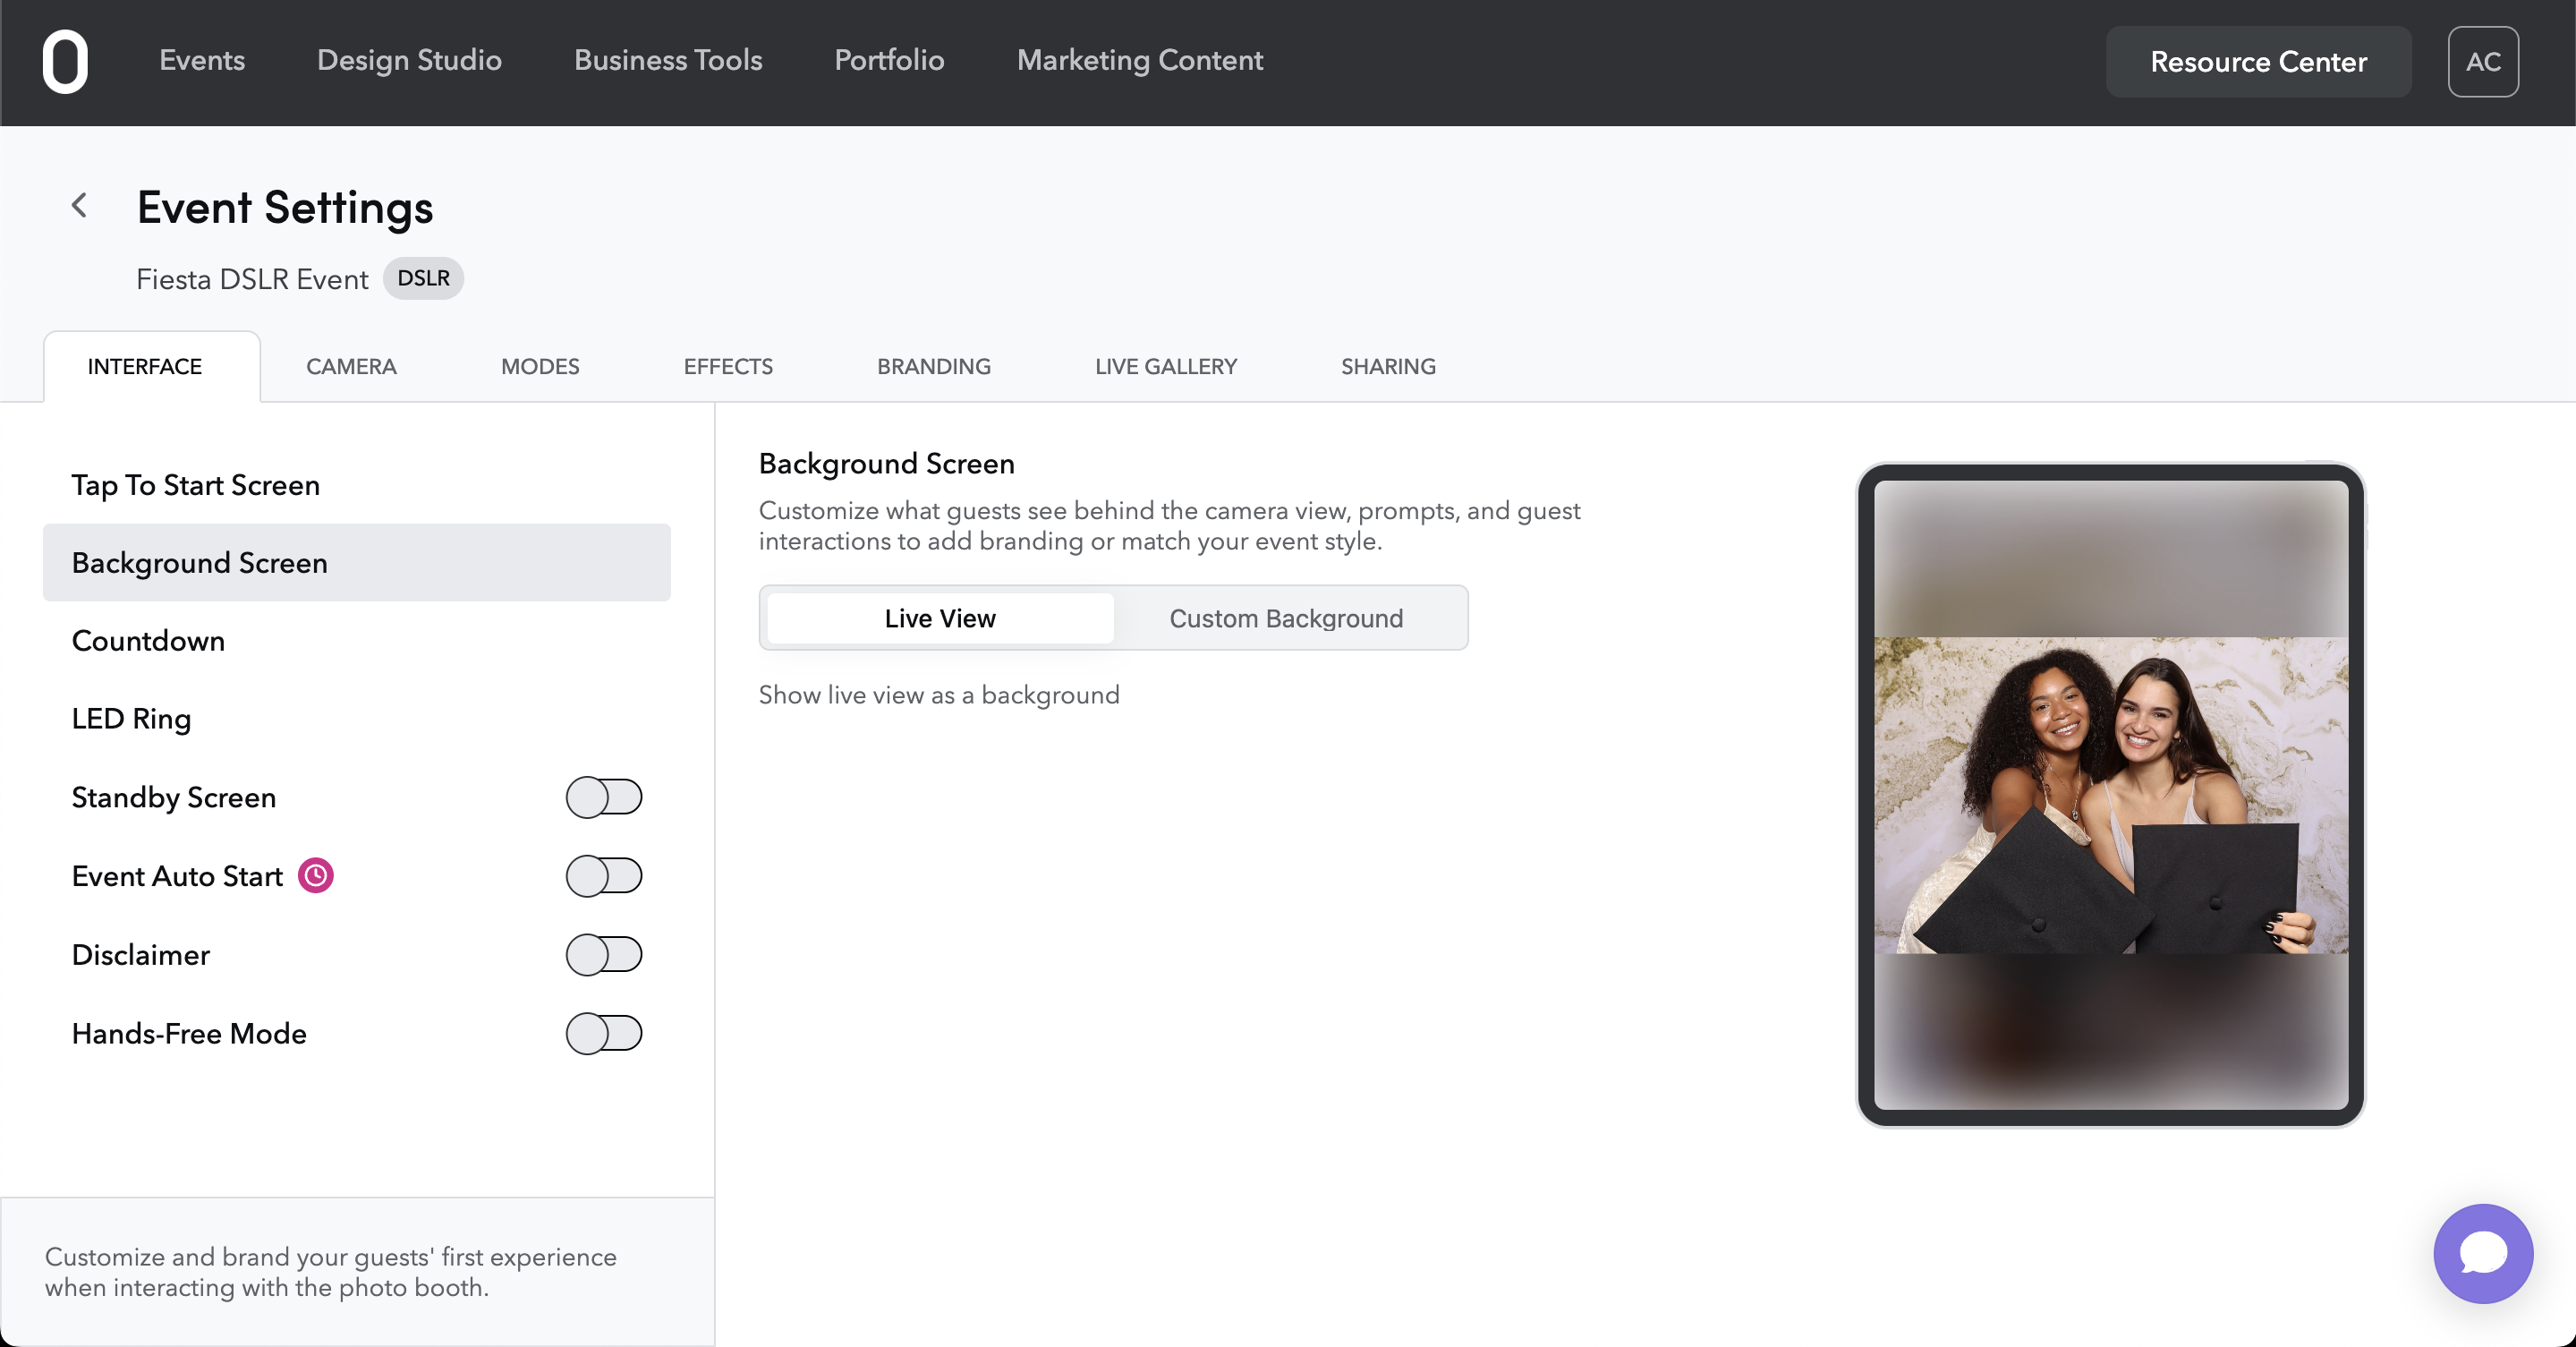Click the Event Auto Start label
2576x1347 pixels.
(x=177, y=876)
